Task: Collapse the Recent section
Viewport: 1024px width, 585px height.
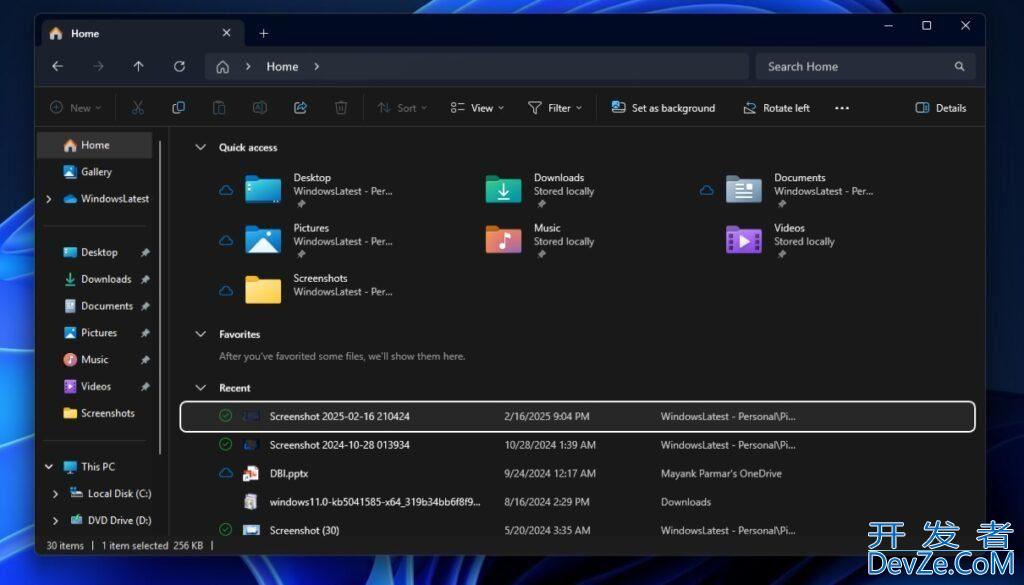Action: click(x=200, y=387)
